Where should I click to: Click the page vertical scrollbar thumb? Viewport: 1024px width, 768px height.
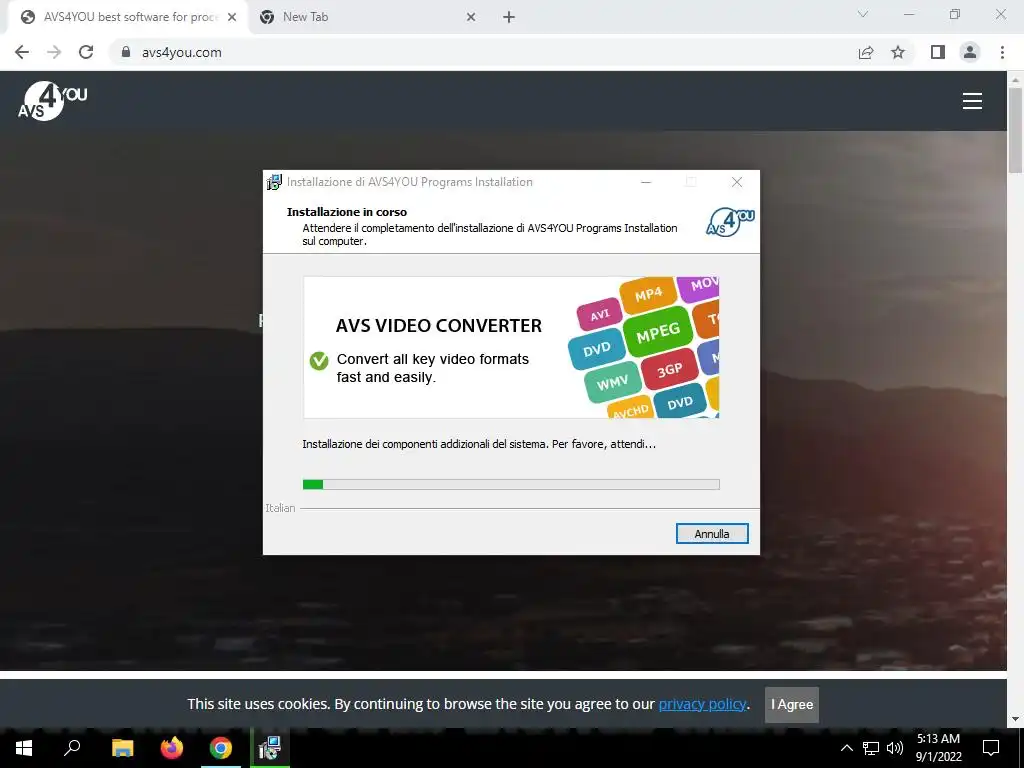coord(1015,131)
